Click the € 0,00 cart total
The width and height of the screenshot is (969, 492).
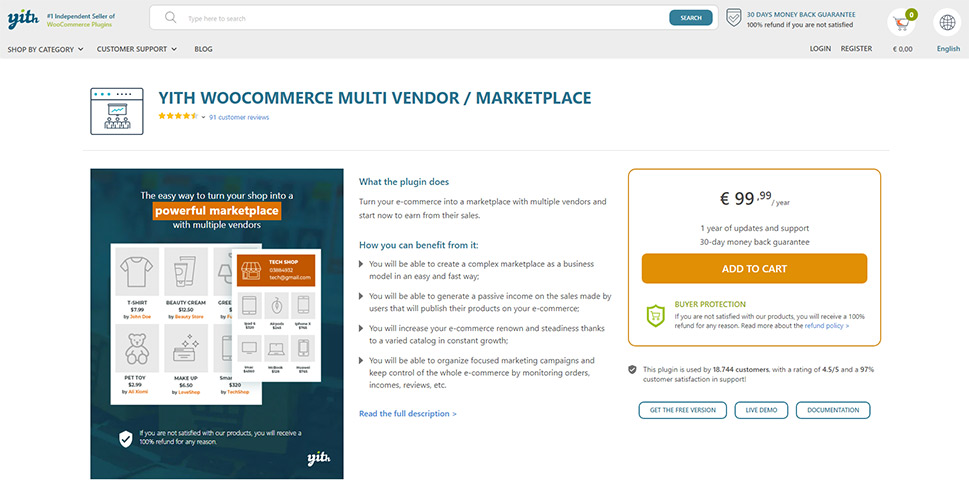tap(902, 49)
